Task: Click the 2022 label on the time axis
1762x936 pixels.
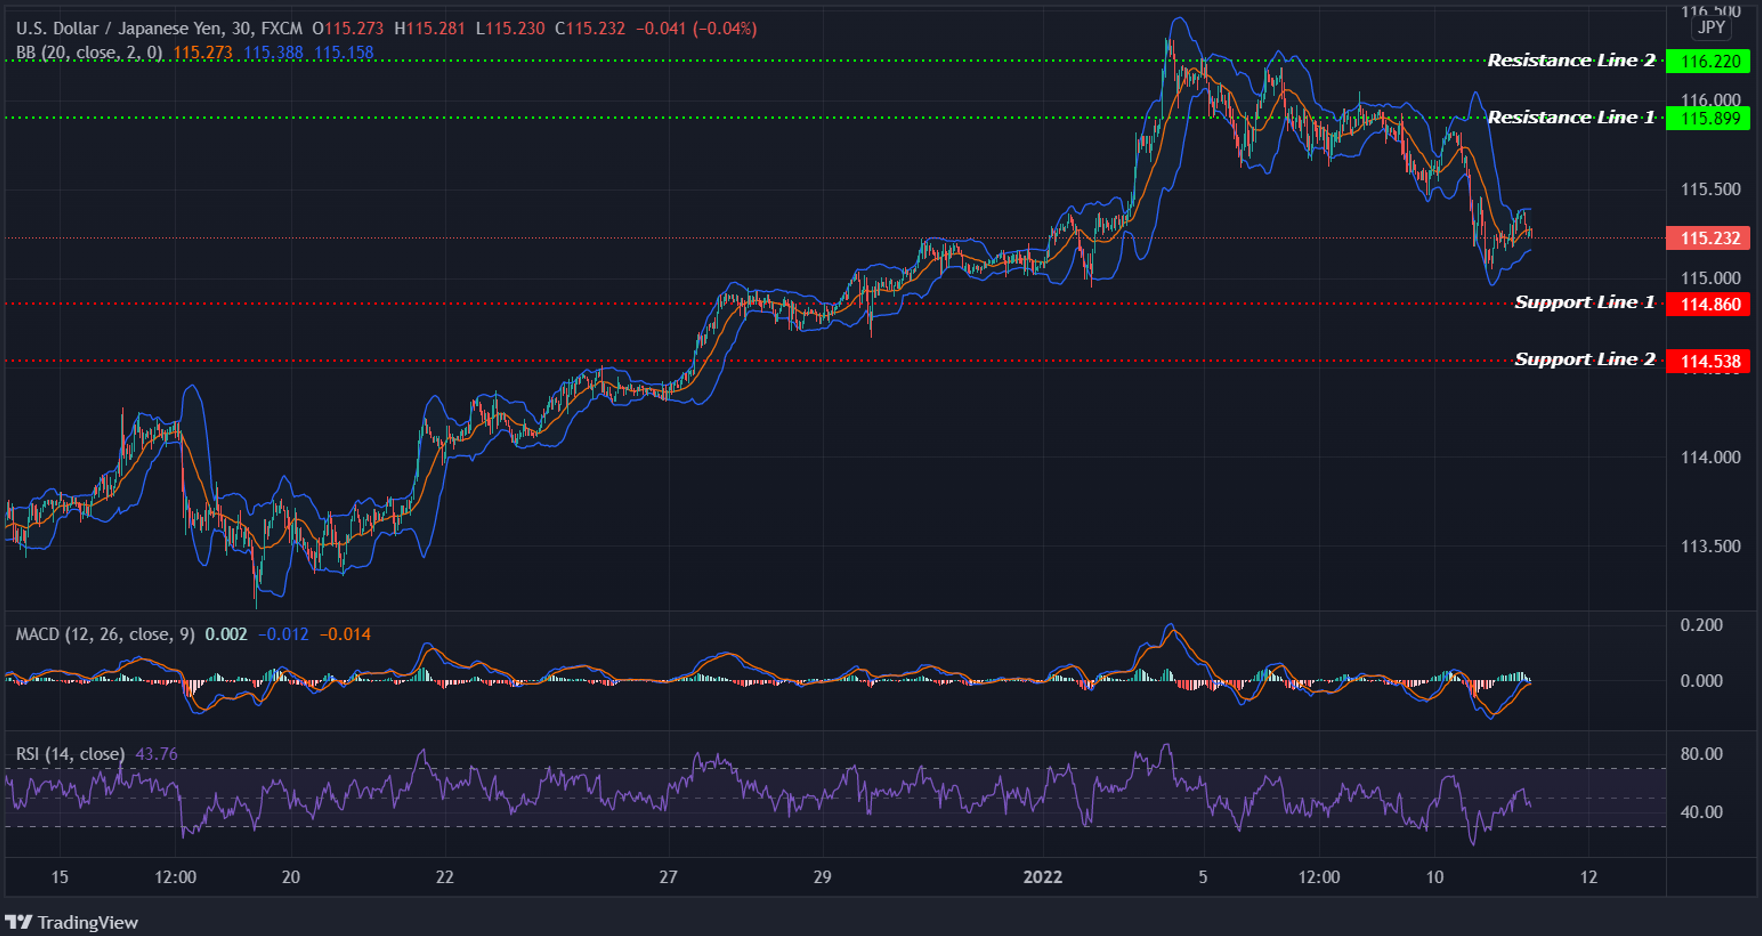Action: tap(1043, 878)
